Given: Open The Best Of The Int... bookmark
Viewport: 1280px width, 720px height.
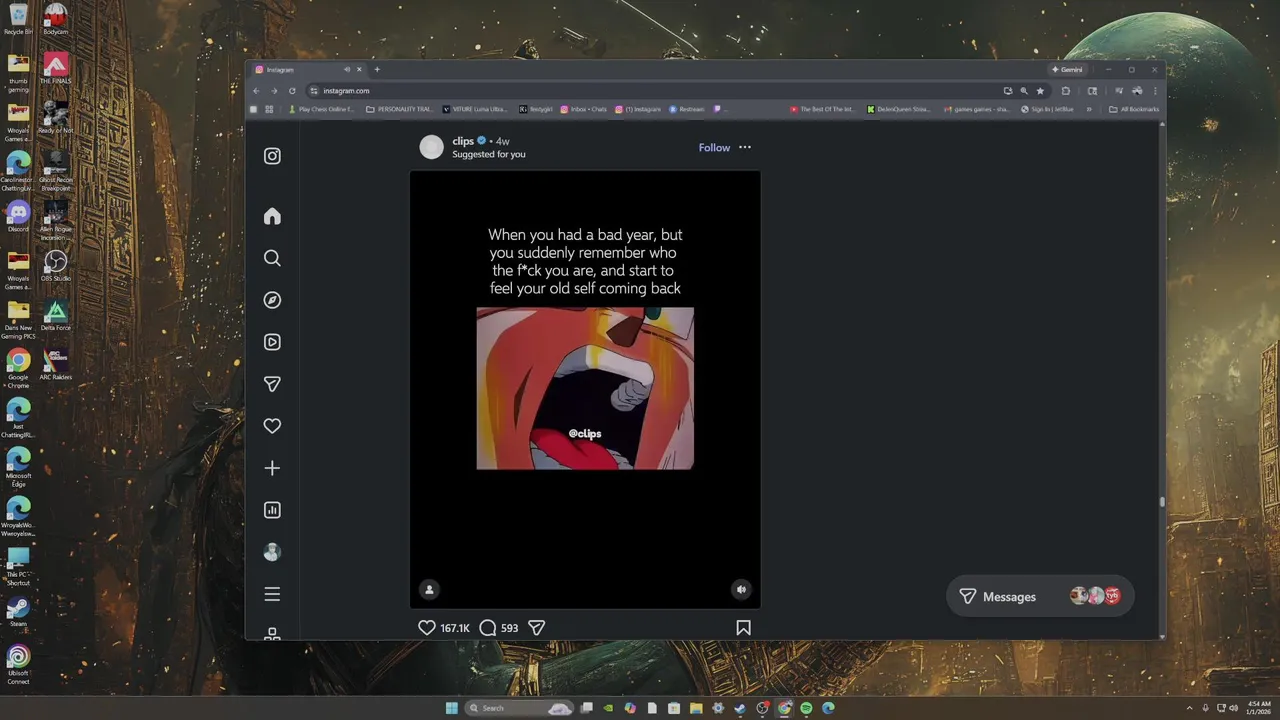Looking at the screenshot, I should [x=822, y=109].
